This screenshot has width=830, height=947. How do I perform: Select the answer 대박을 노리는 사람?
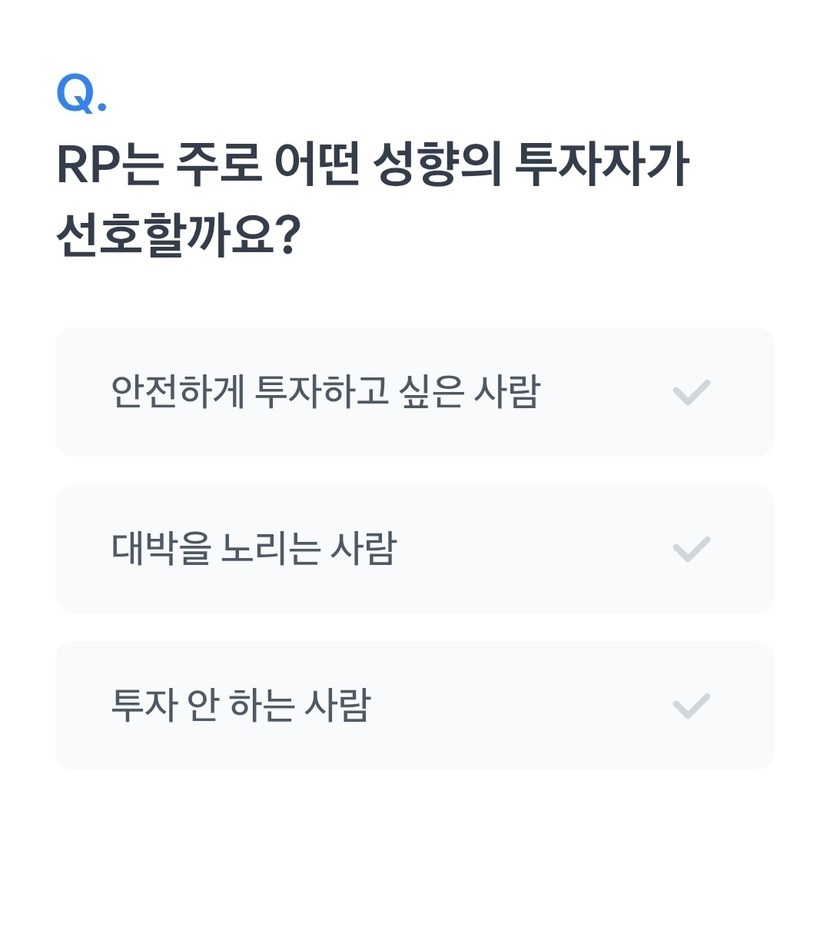254,549
